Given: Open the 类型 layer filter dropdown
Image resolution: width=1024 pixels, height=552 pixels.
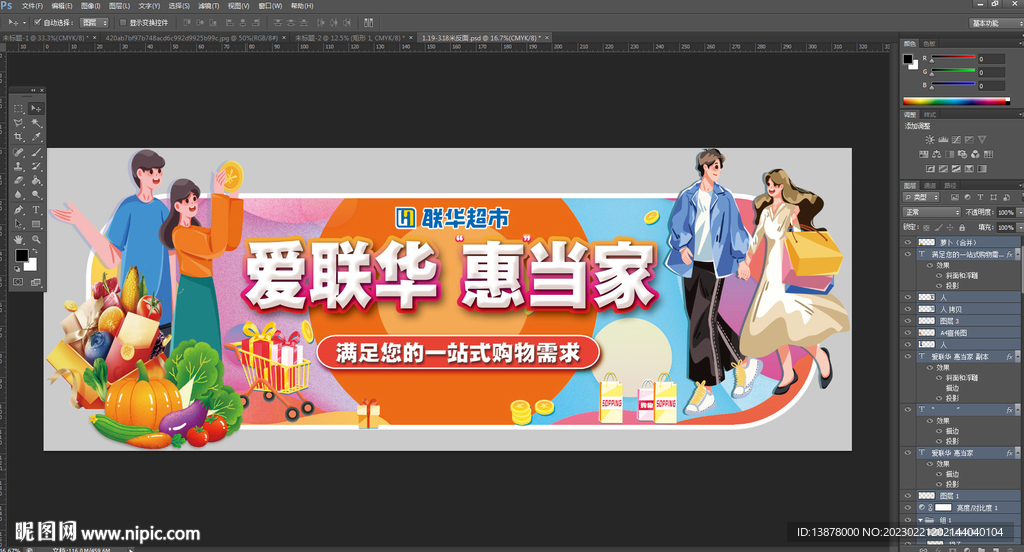Looking at the screenshot, I should (921, 197).
